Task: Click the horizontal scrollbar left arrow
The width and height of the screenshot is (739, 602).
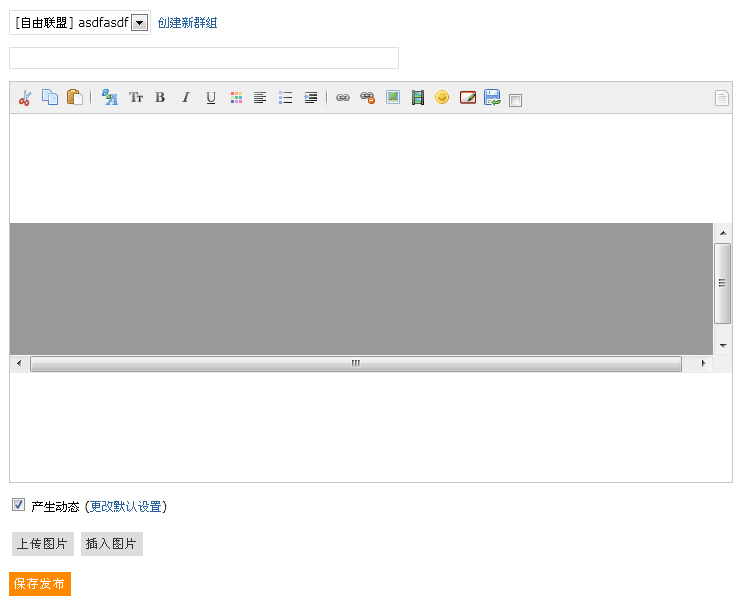Action: click(19, 363)
